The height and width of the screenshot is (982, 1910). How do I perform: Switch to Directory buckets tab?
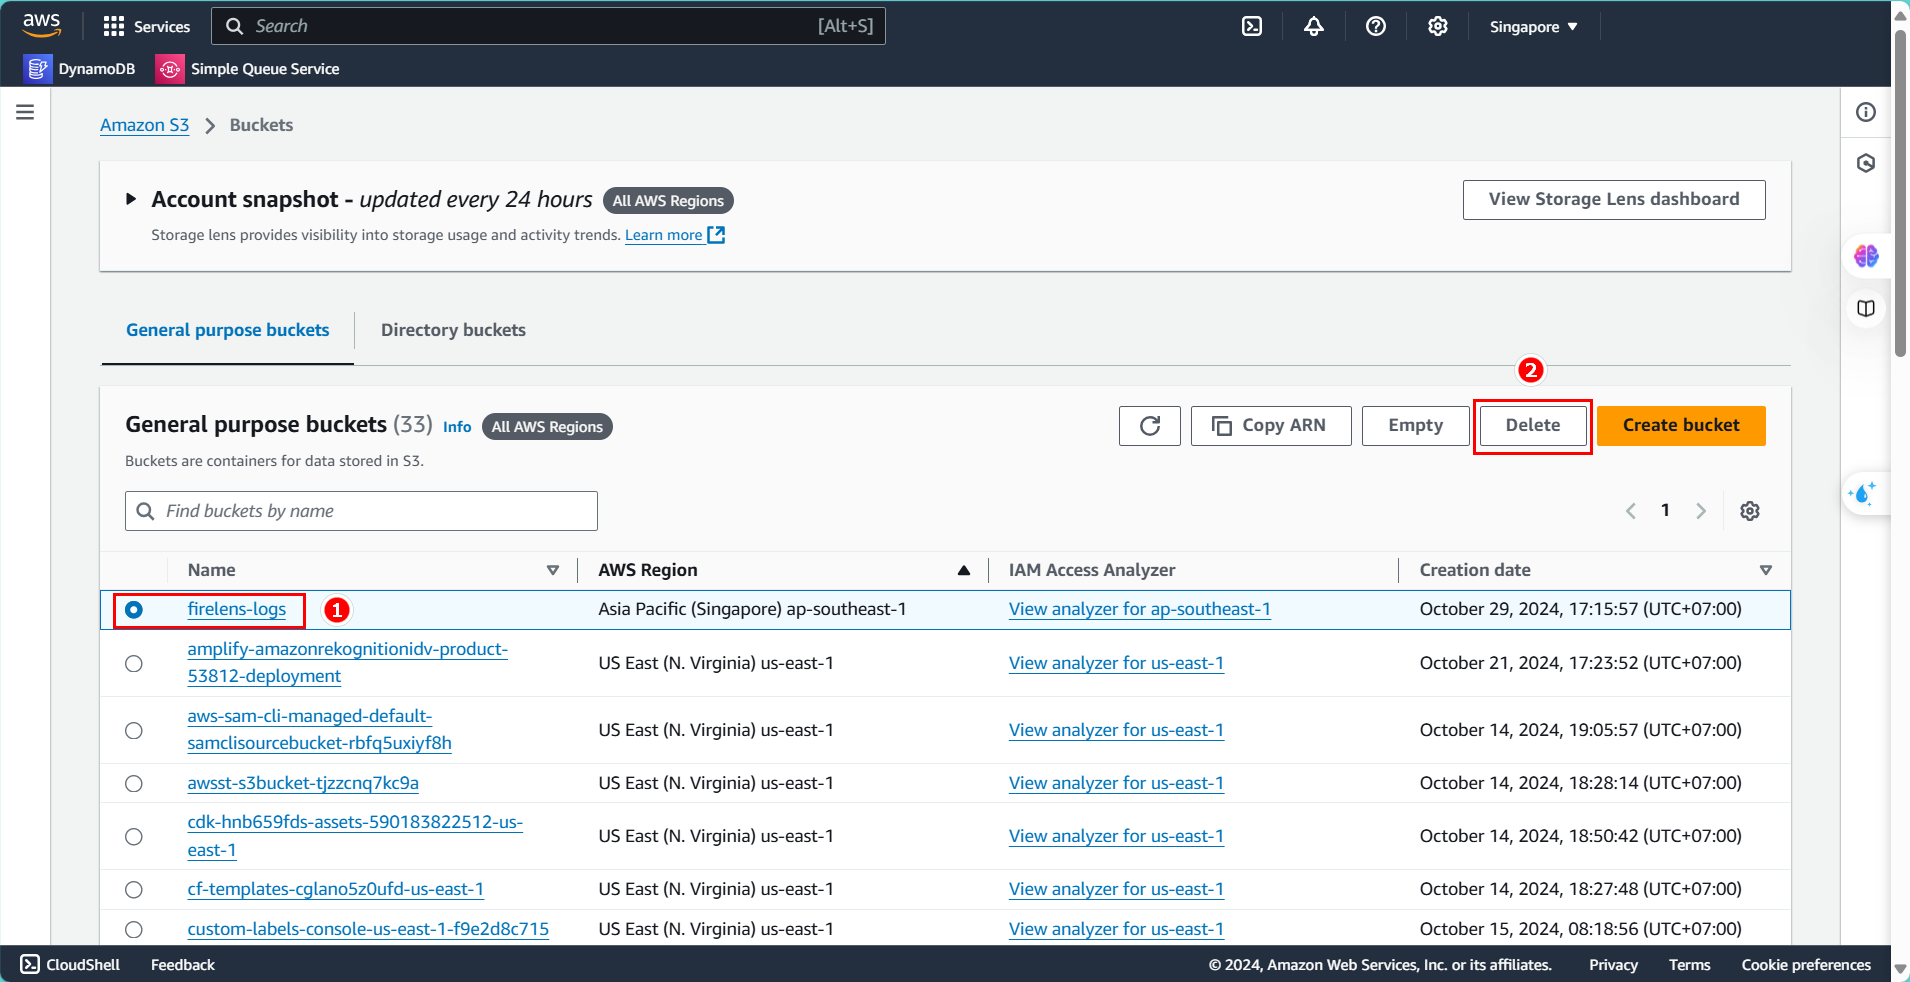453,330
